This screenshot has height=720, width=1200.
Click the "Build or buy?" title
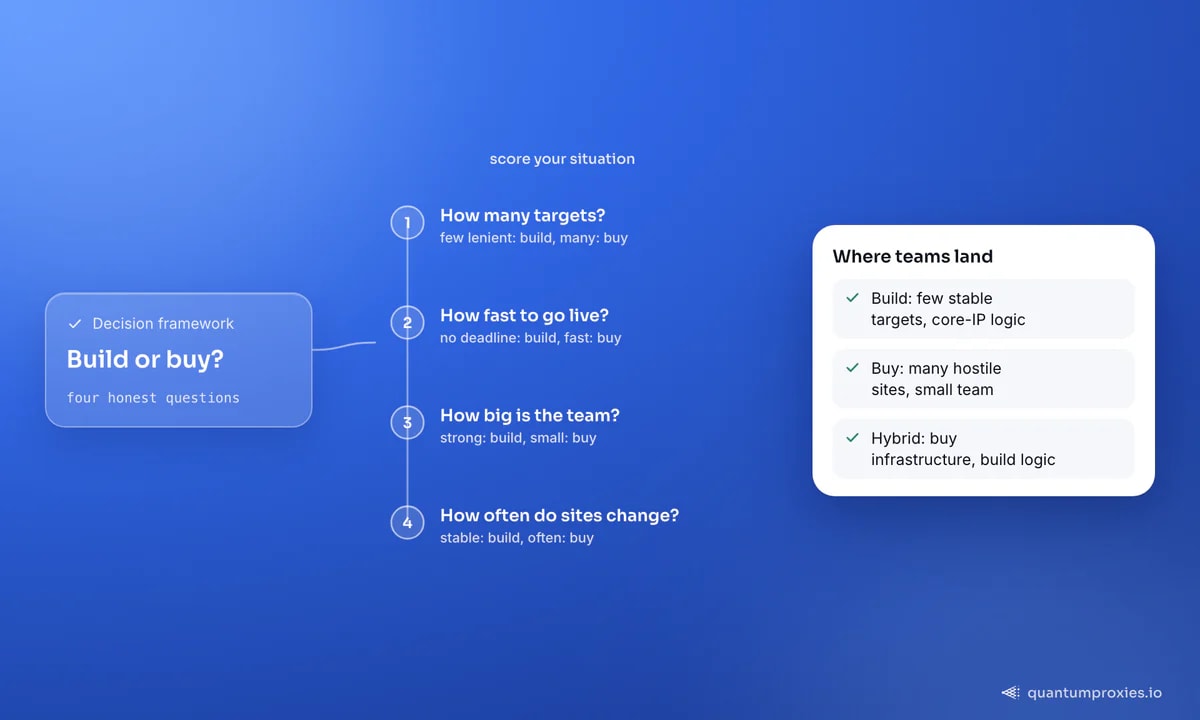(x=145, y=359)
